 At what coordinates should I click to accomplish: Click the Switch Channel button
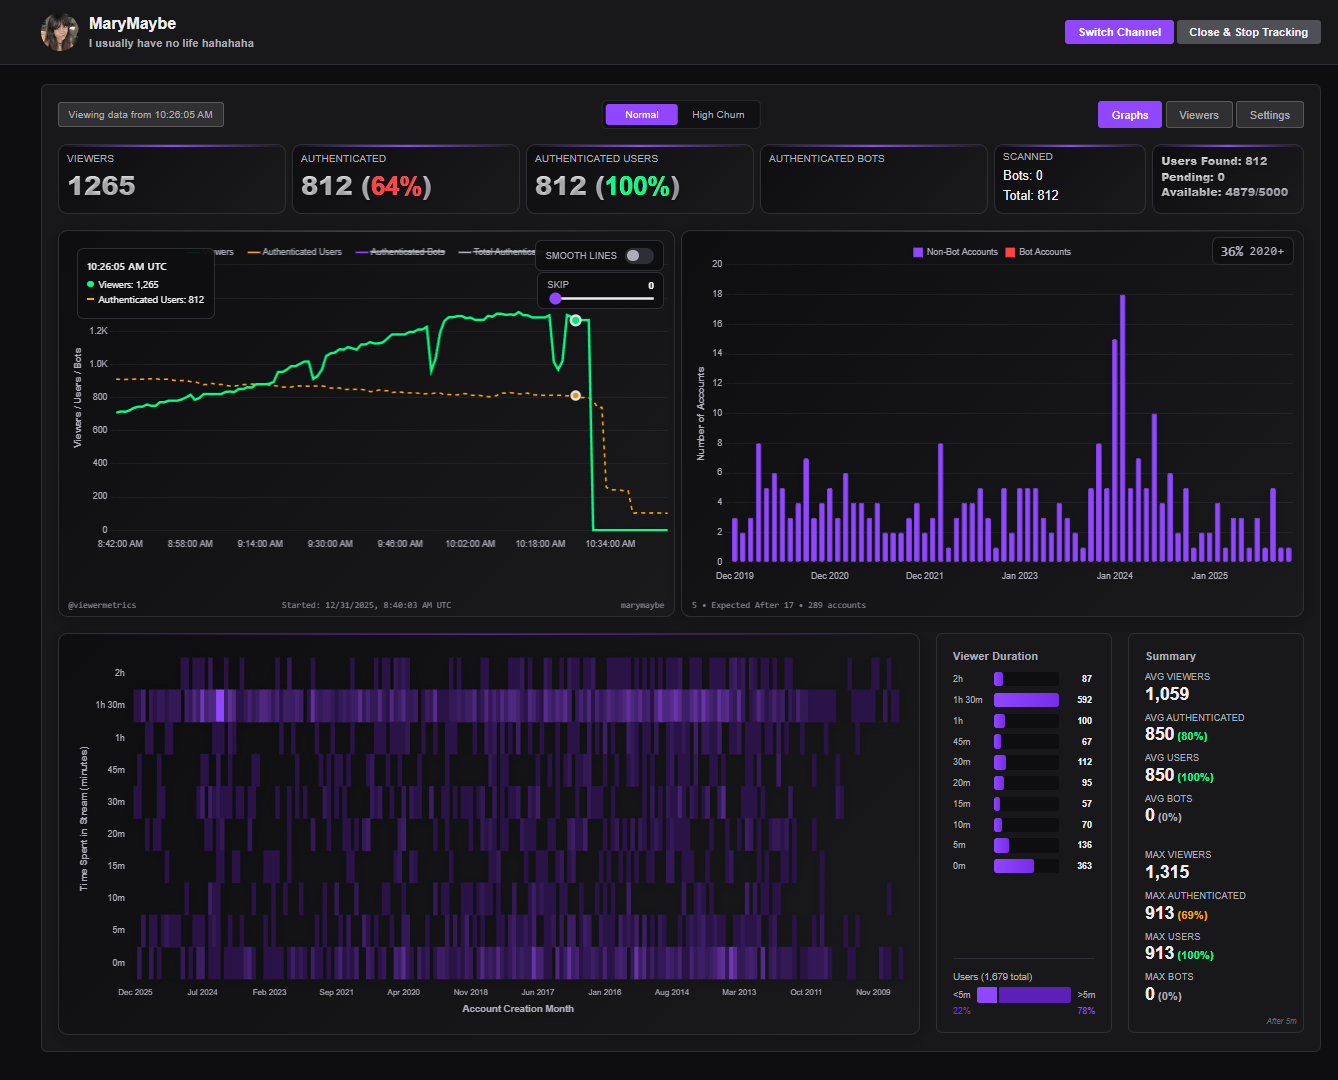(1120, 32)
